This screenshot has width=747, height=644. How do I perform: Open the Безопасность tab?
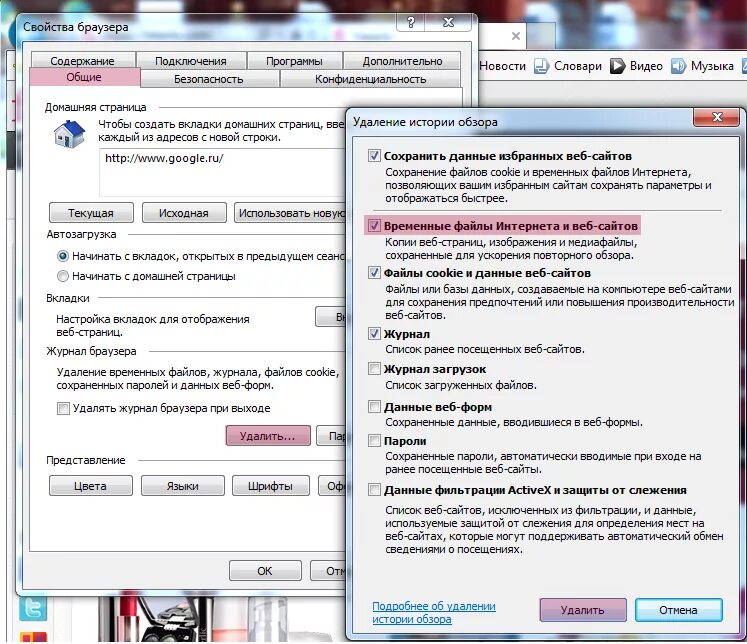(209, 79)
